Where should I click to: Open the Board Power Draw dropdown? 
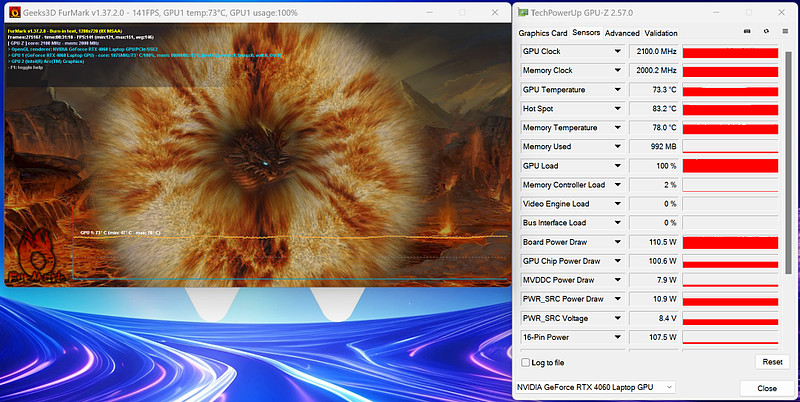pyautogui.click(x=617, y=242)
